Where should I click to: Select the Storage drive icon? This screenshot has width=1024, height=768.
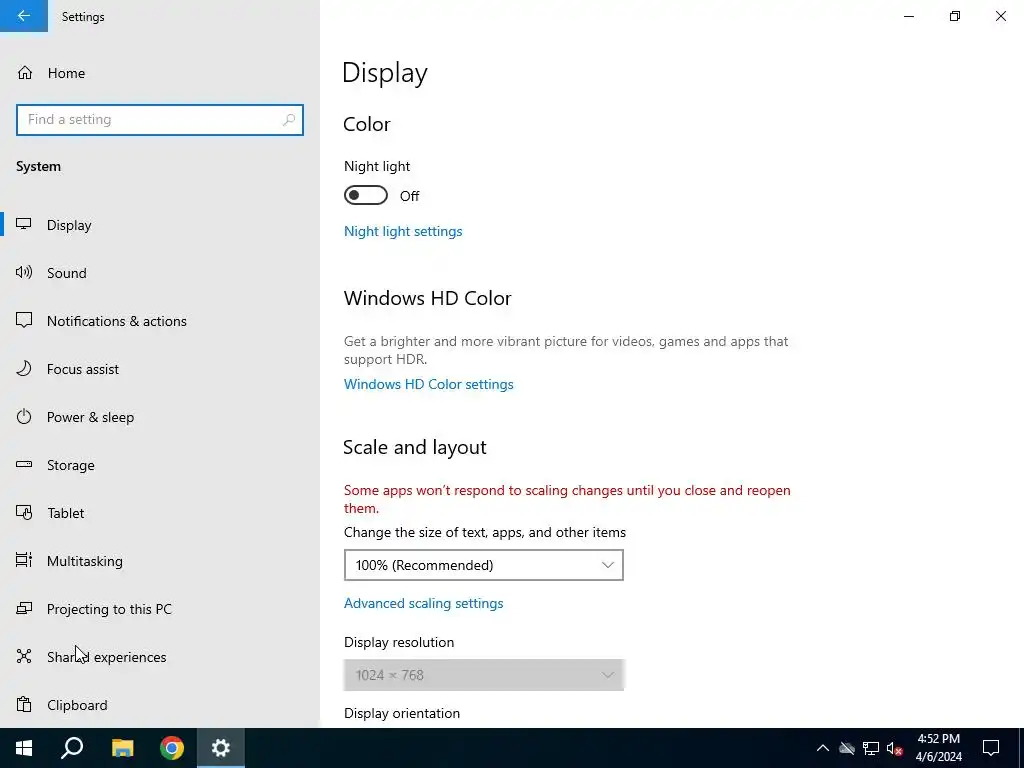[x=24, y=464]
